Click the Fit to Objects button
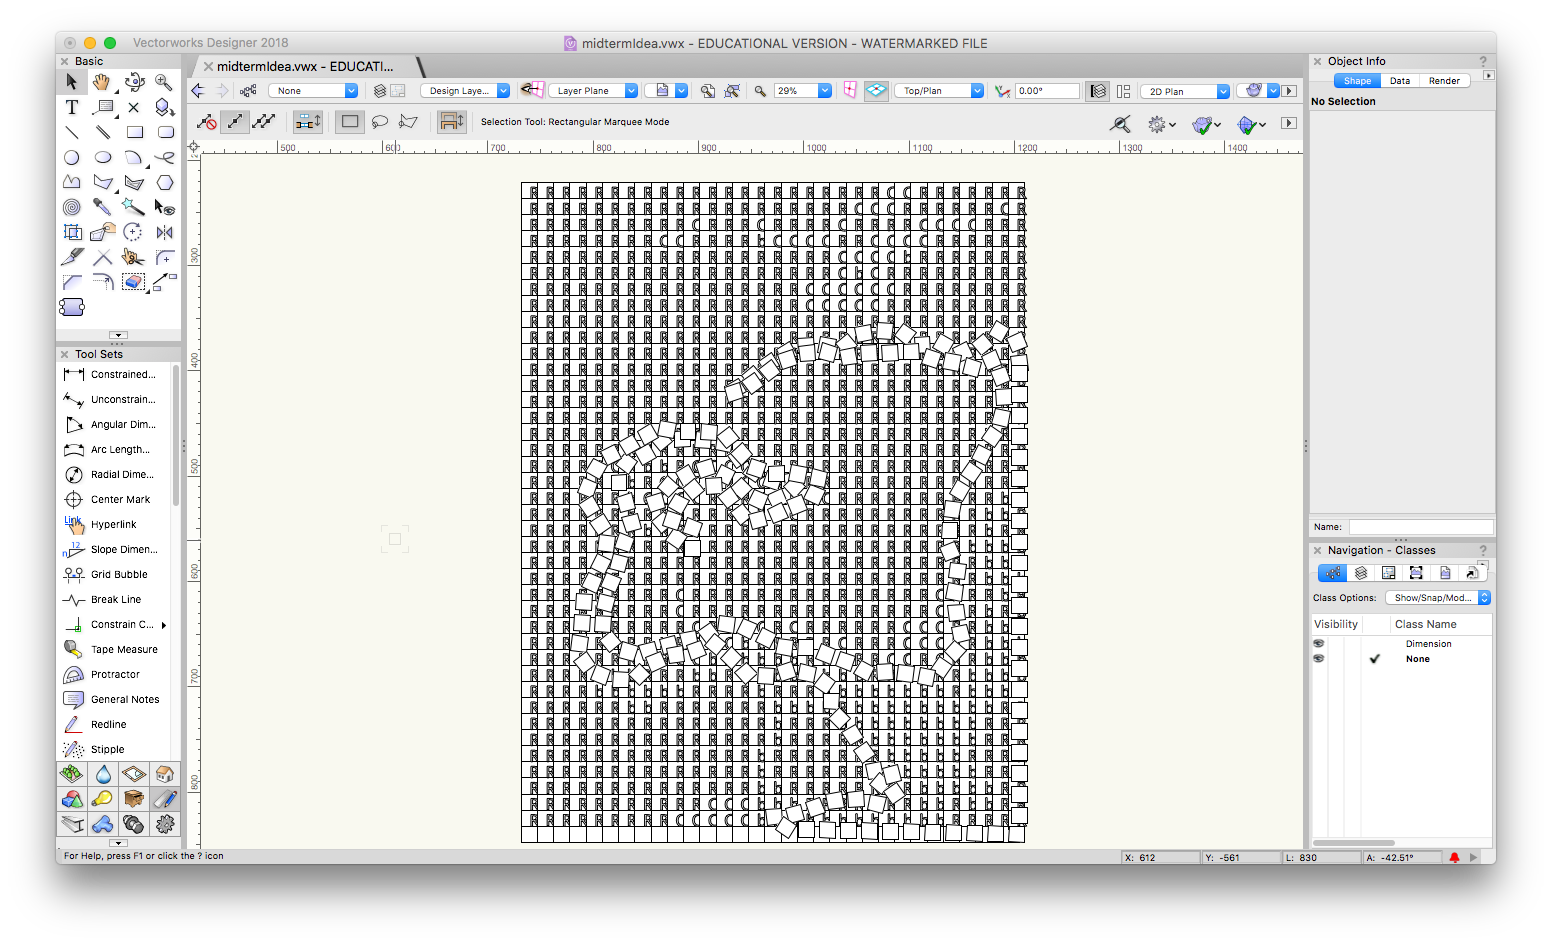Image resolution: width=1552 pixels, height=944 pixels. (x=732, y=91)
